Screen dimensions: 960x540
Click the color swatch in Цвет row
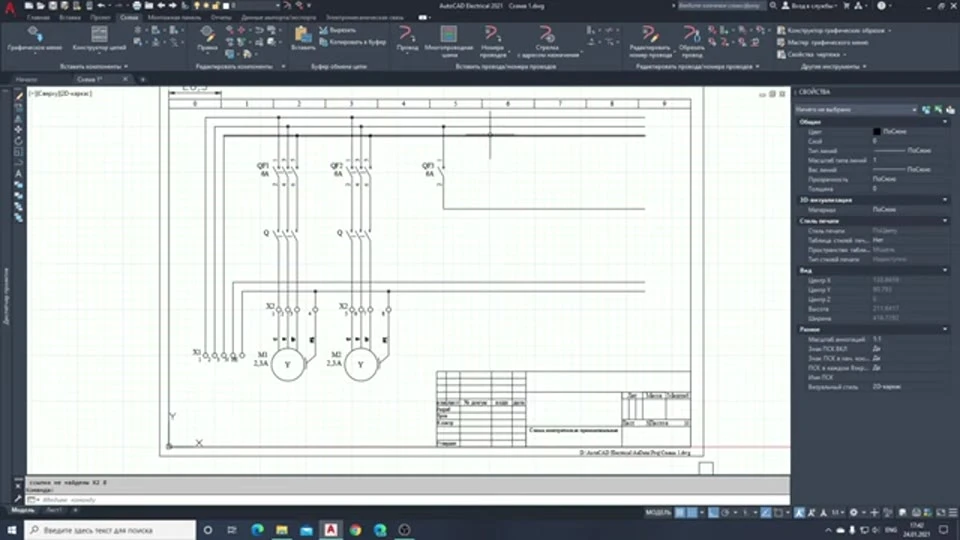point(876,132)
